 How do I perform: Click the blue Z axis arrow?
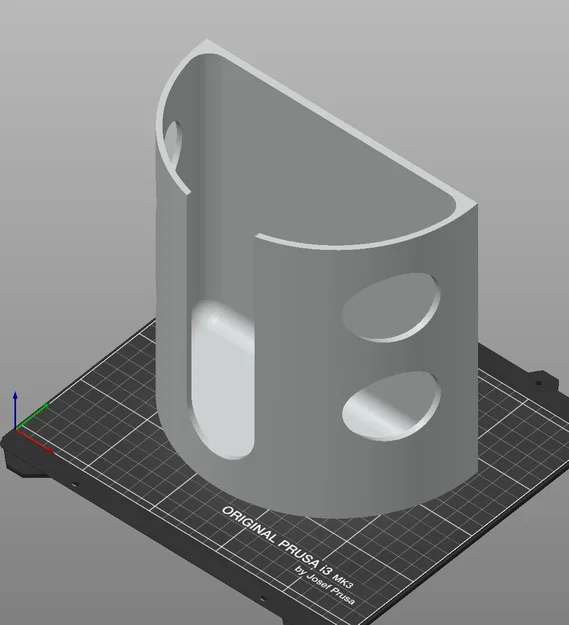click(x=15, y=410)
